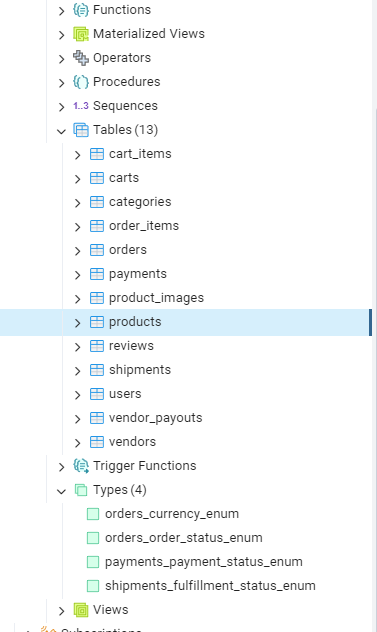This screenshot has height=632, width=377.
Task: Click the Procedures braces icon
Action: (x=81, y=82)
